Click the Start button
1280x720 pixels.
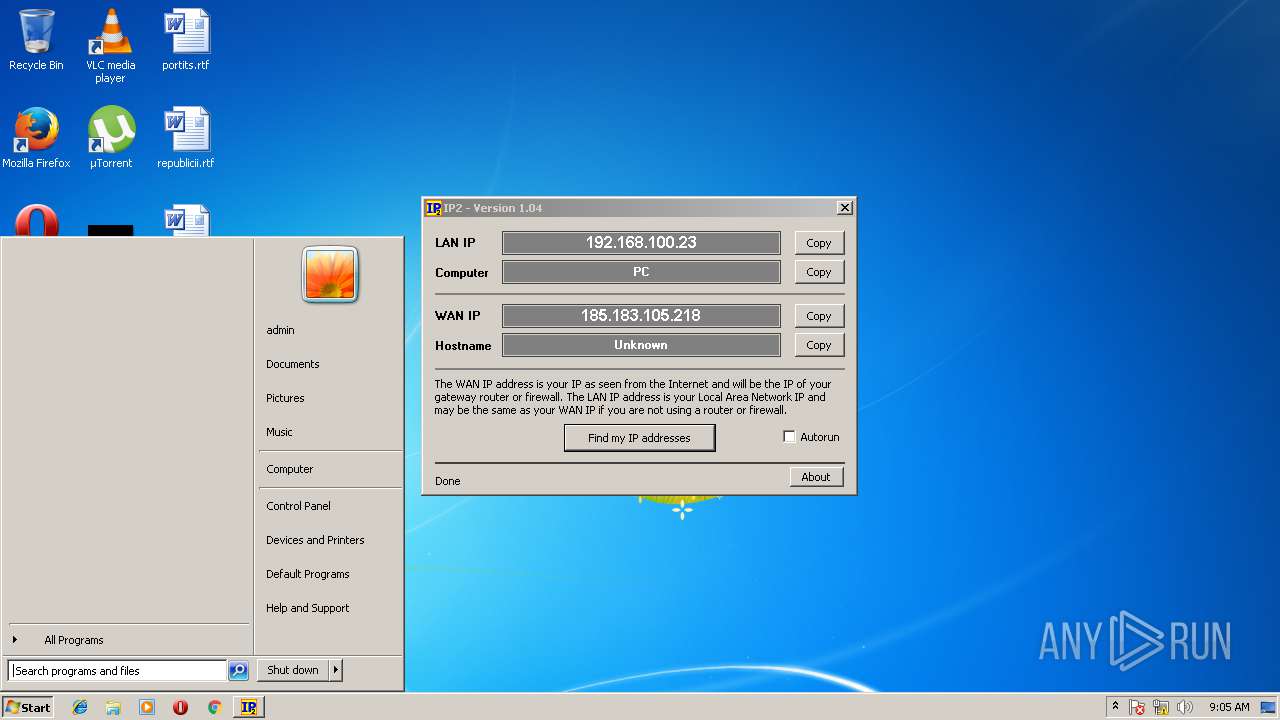[28, 707]
